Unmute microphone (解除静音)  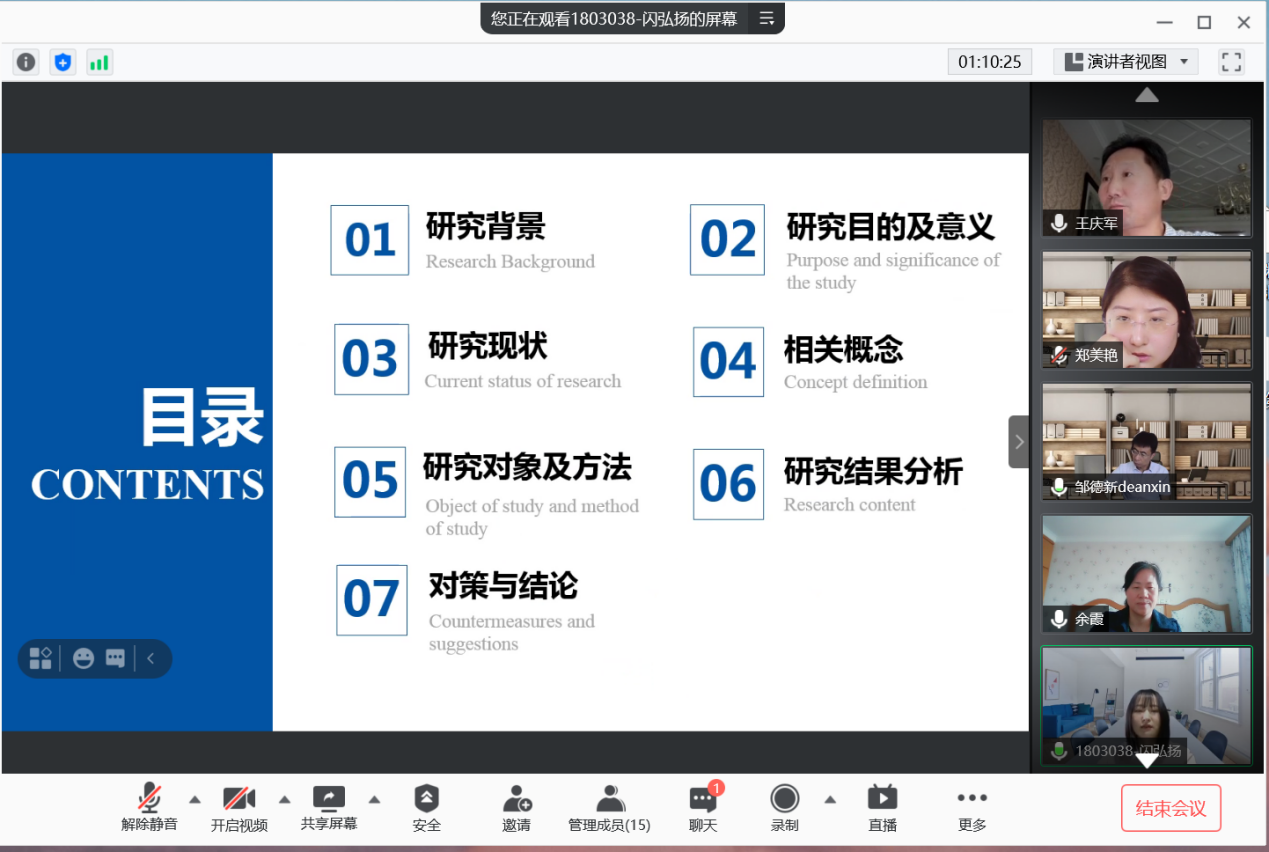pyautogui.click(x=149, y=807)
